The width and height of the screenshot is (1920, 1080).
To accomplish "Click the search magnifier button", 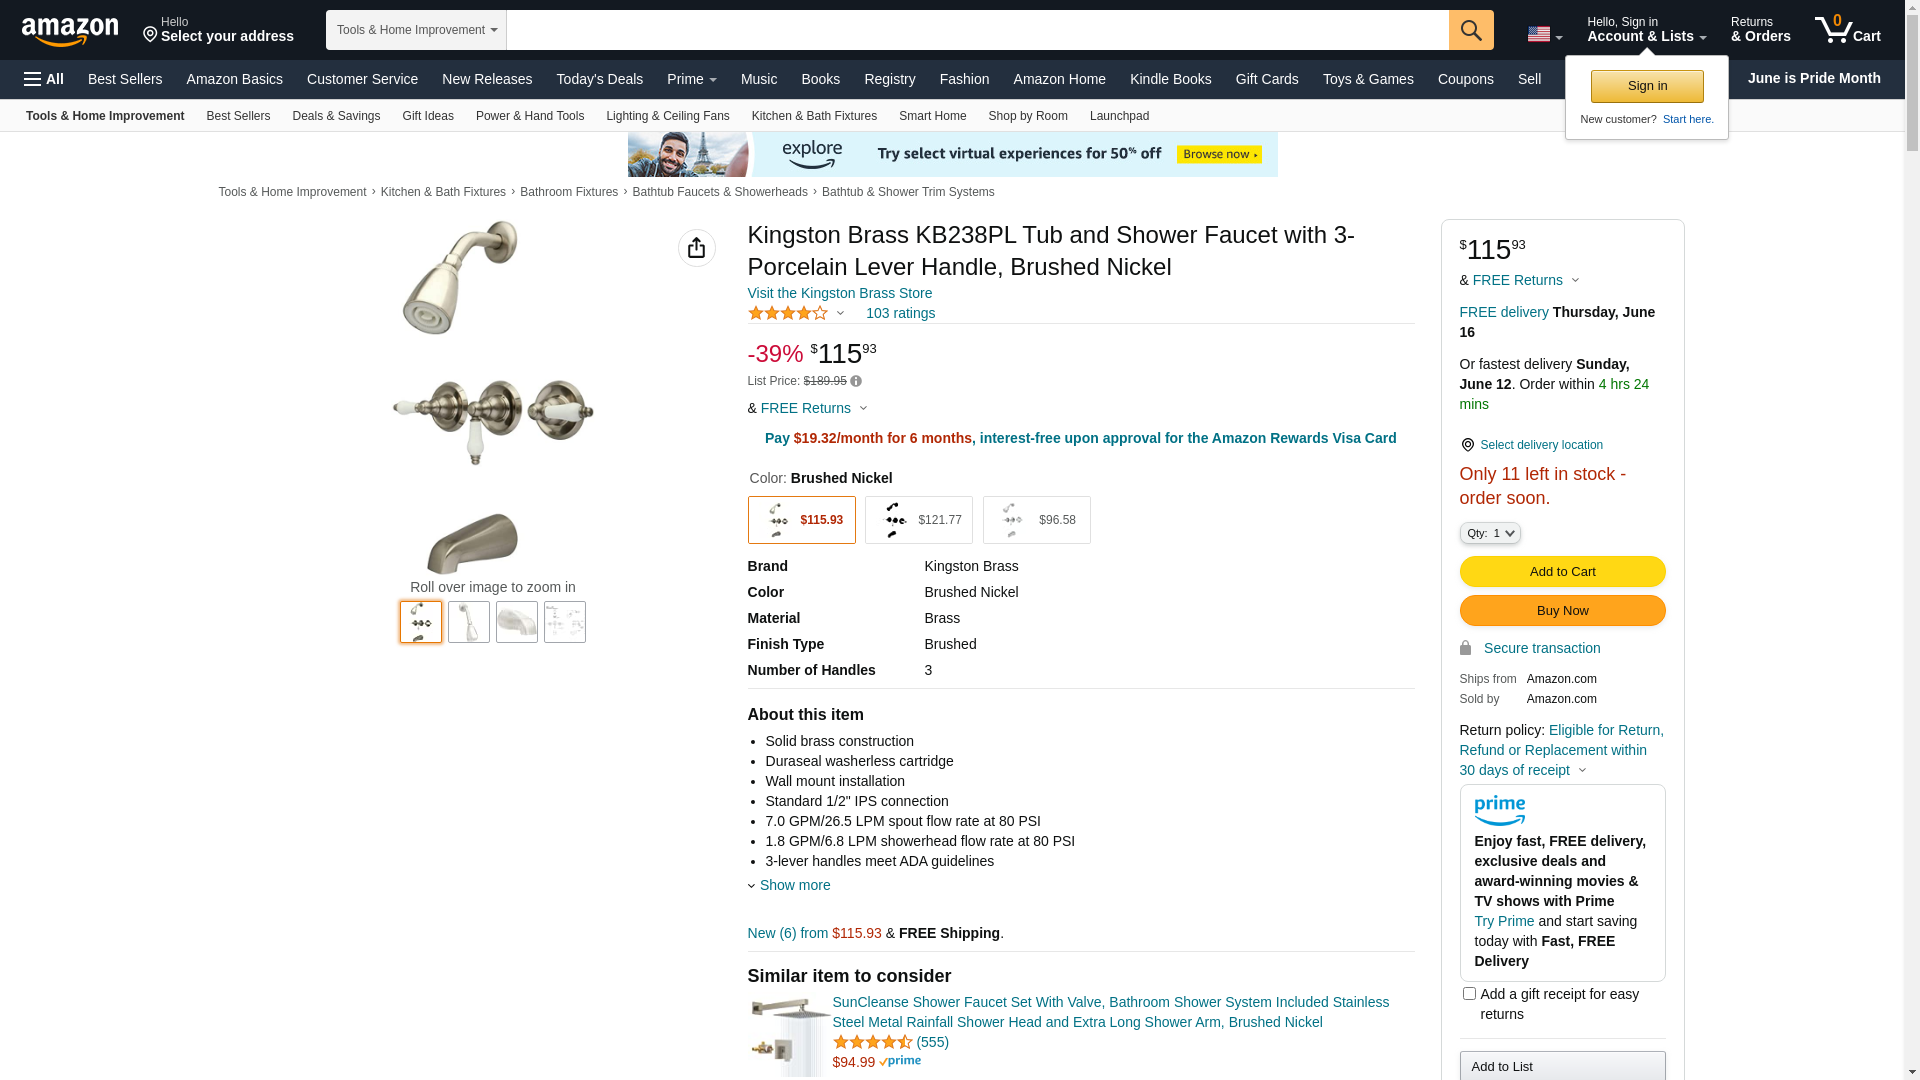I will point(1471,30).
